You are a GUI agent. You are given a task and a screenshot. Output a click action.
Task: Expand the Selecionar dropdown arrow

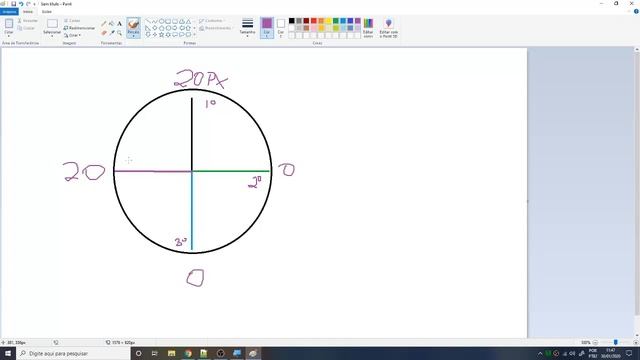pos(52,36)
